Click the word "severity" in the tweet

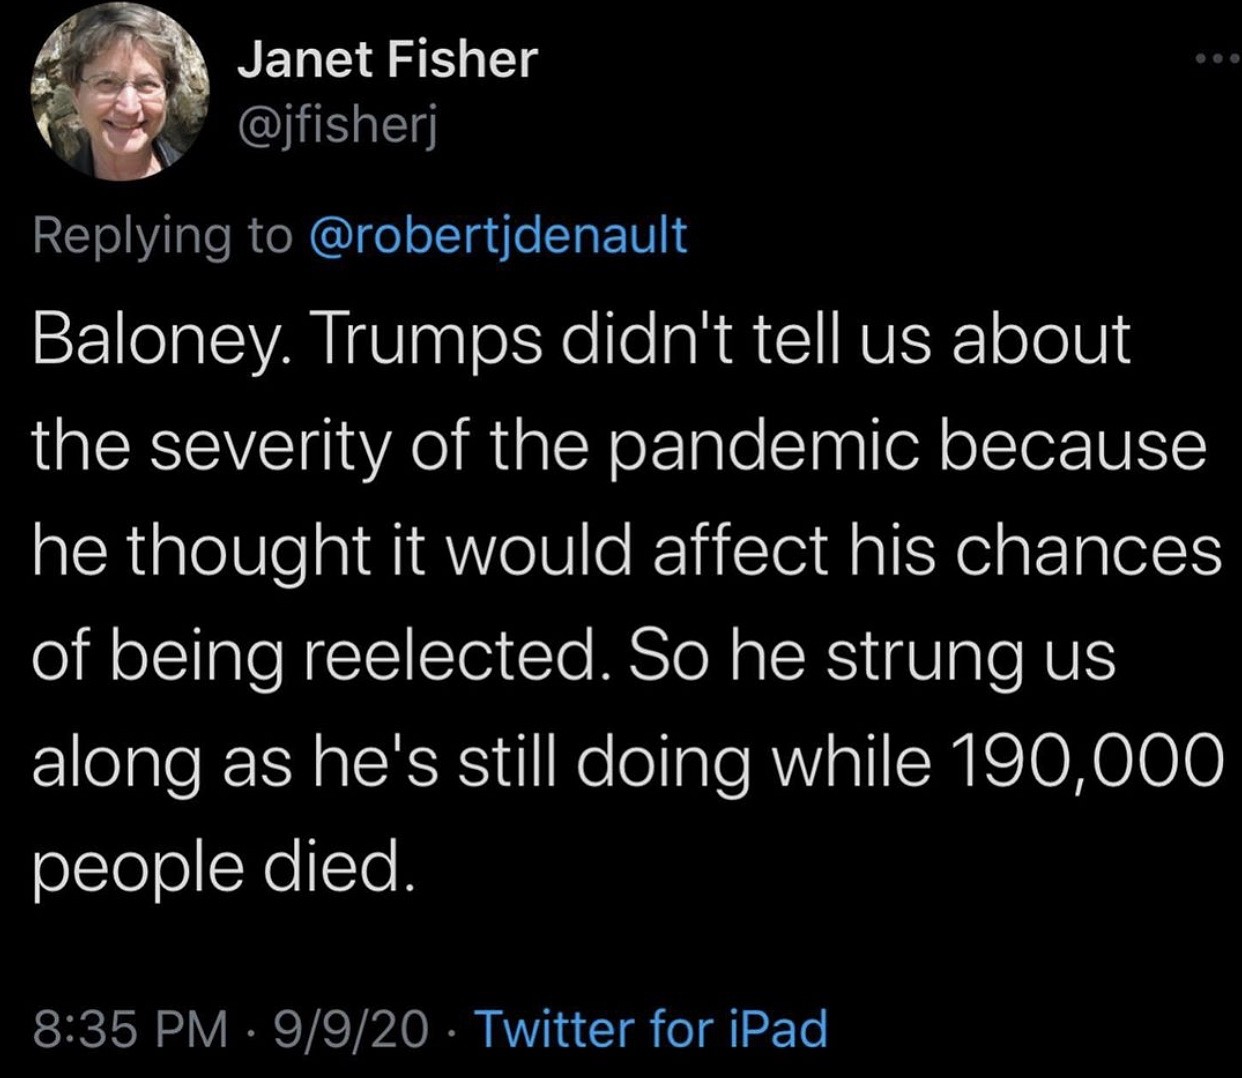[x=272, y=446]
